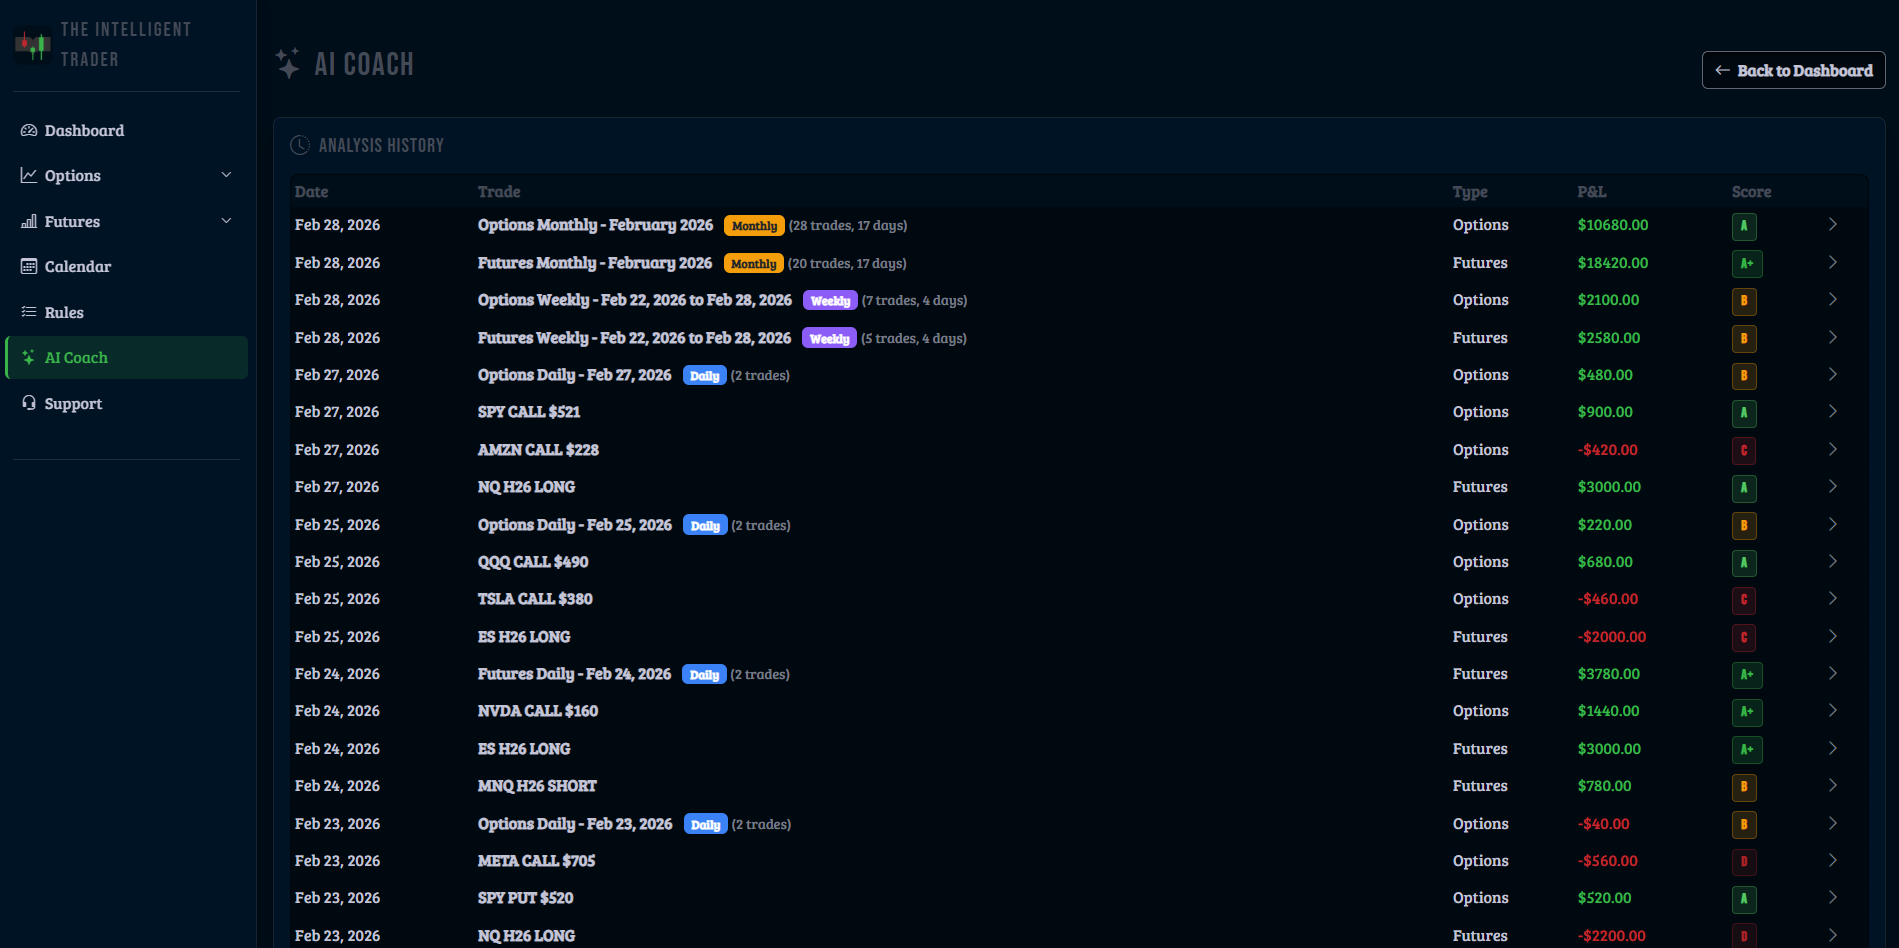The height and width of the screenshot is (948, 1899).
Task: Switch to the AI Coach section
Action: pos(75,357)
